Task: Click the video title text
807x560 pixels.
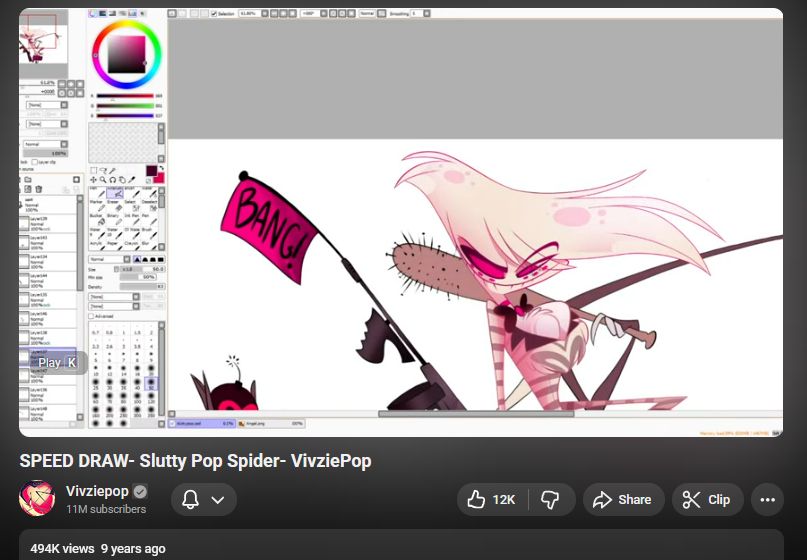Action: (195, 461)
